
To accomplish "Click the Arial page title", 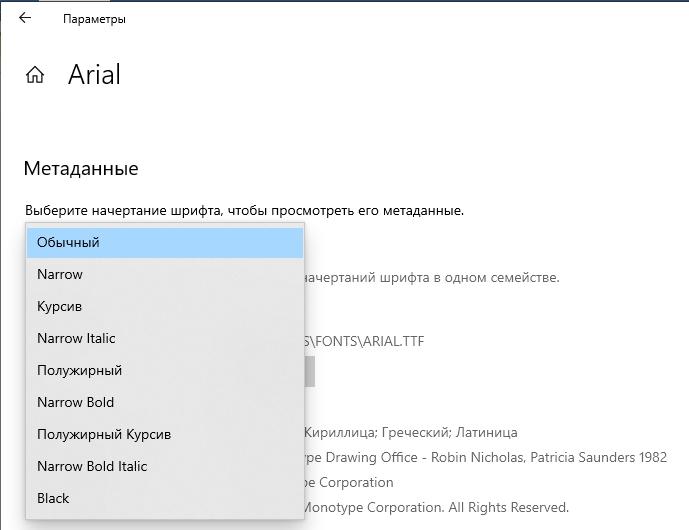I will click(x=94, y=74).
